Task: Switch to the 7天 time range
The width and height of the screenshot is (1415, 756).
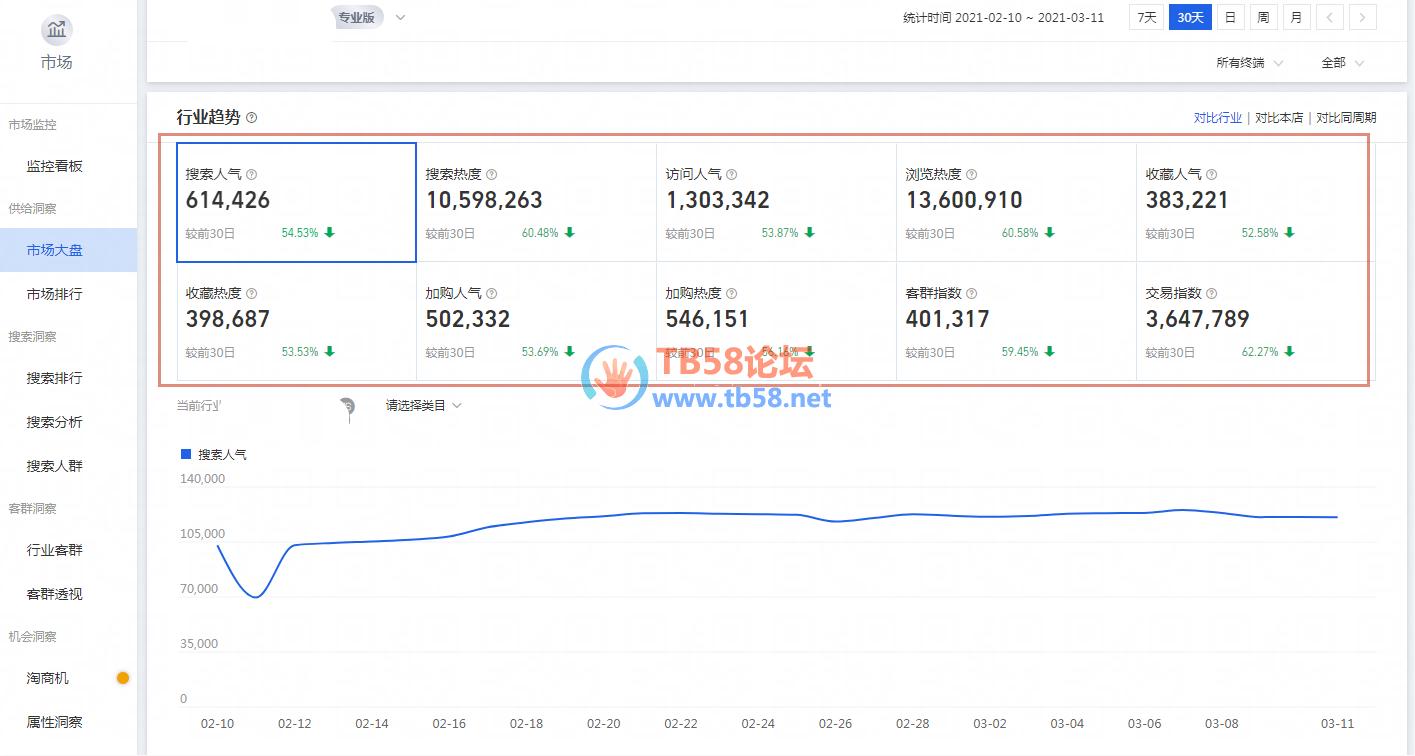Action: click(x=1146, y=17)
